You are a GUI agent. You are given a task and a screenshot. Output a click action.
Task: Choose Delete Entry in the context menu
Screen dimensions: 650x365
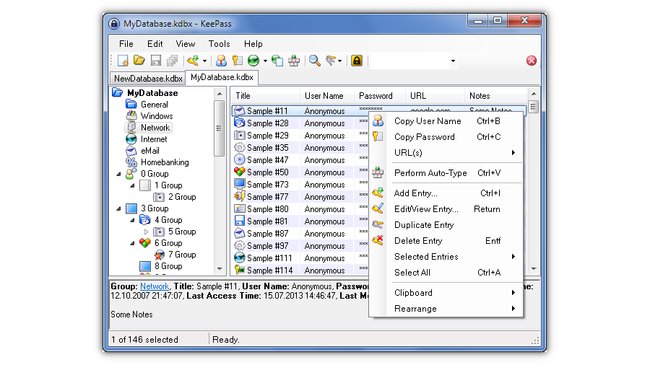coord(446,241)
